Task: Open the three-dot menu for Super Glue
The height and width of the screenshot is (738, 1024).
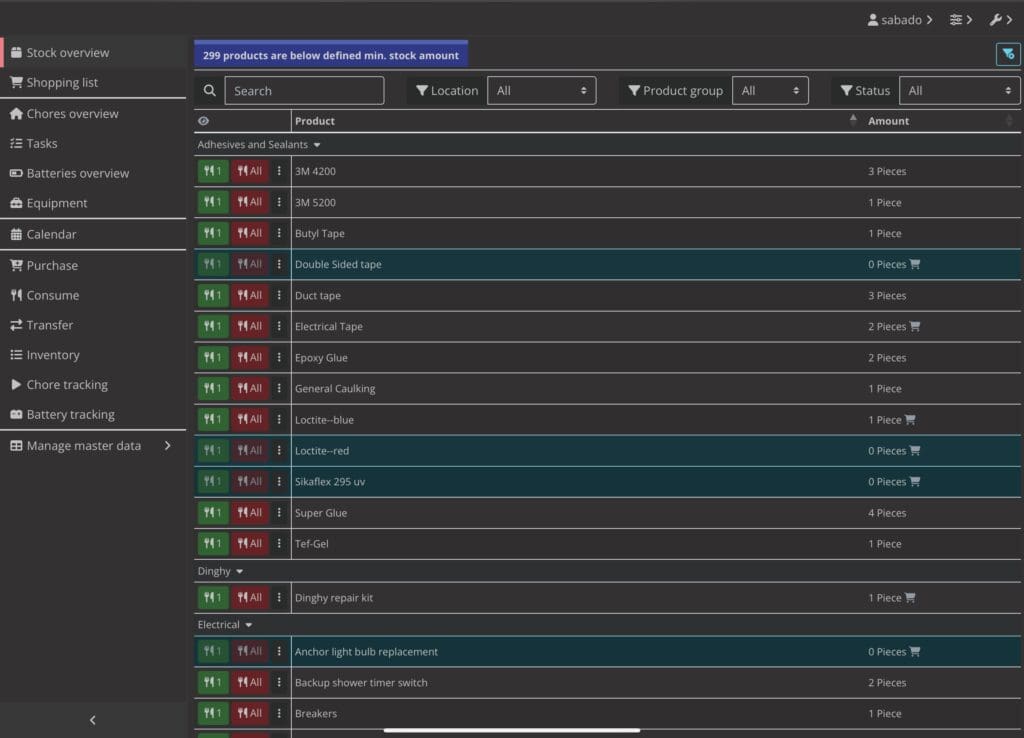Action: point(279,513)
